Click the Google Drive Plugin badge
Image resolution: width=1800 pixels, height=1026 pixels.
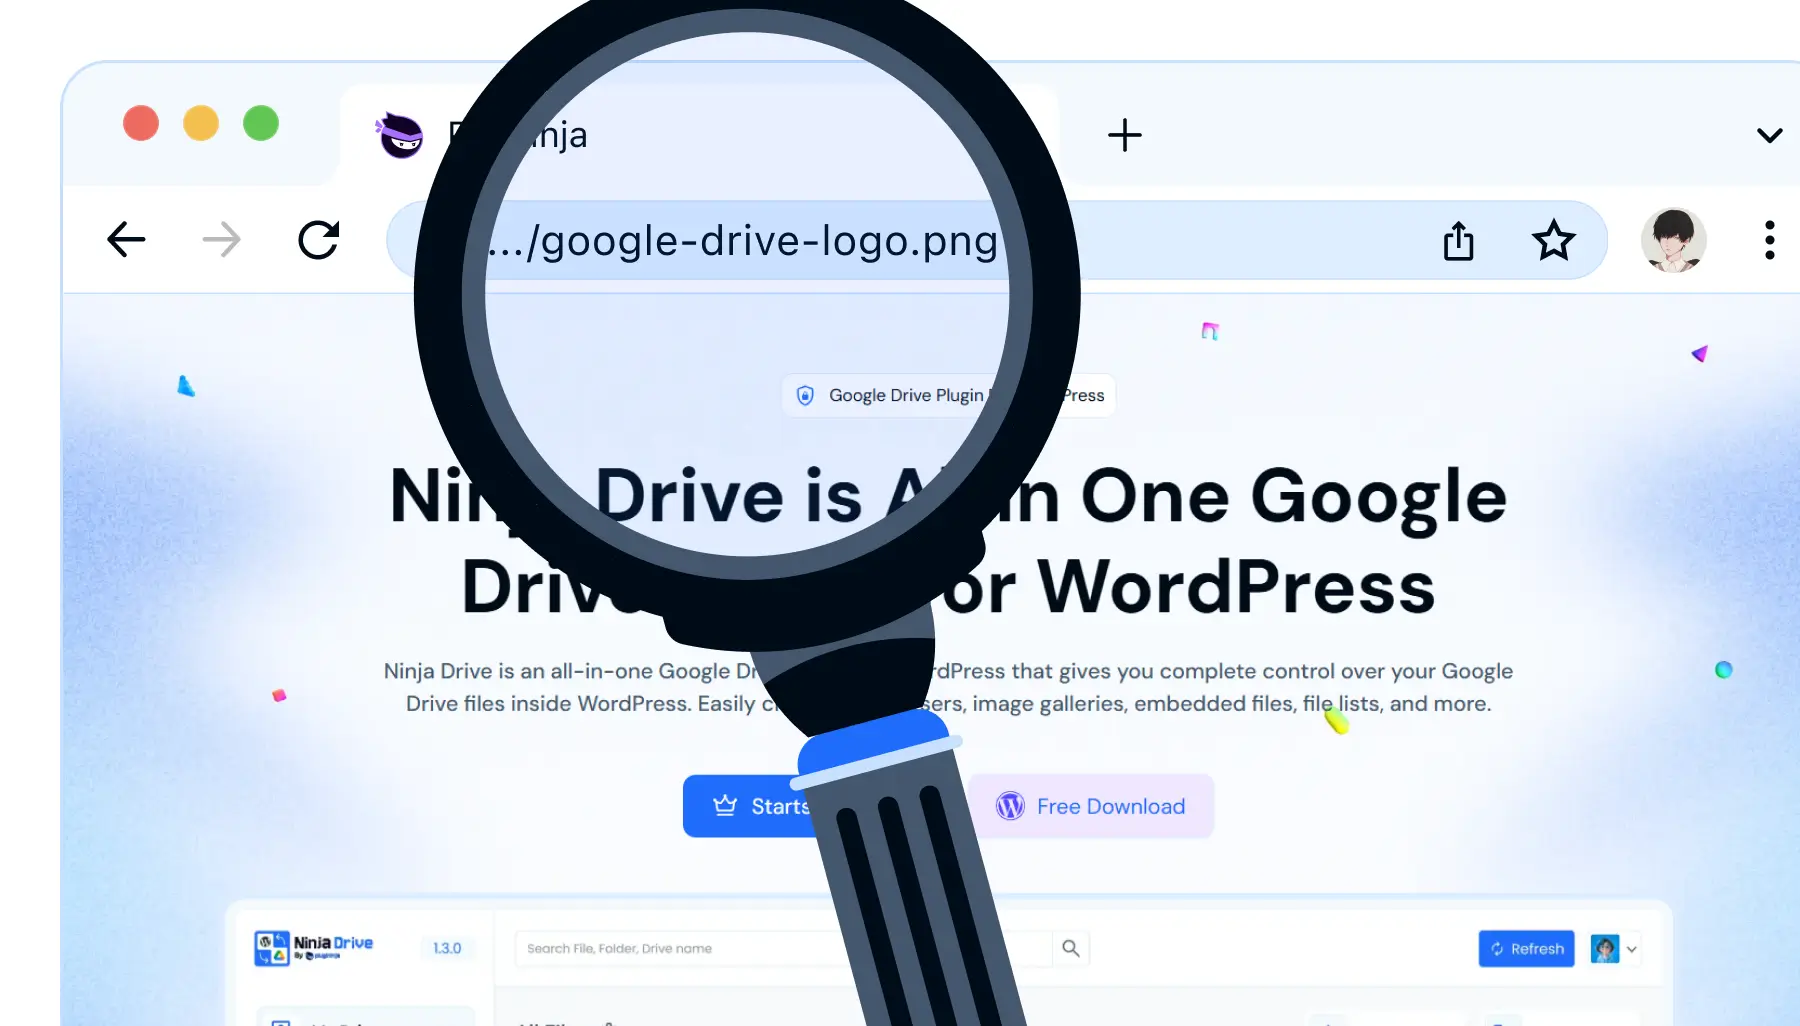[948, 396]
